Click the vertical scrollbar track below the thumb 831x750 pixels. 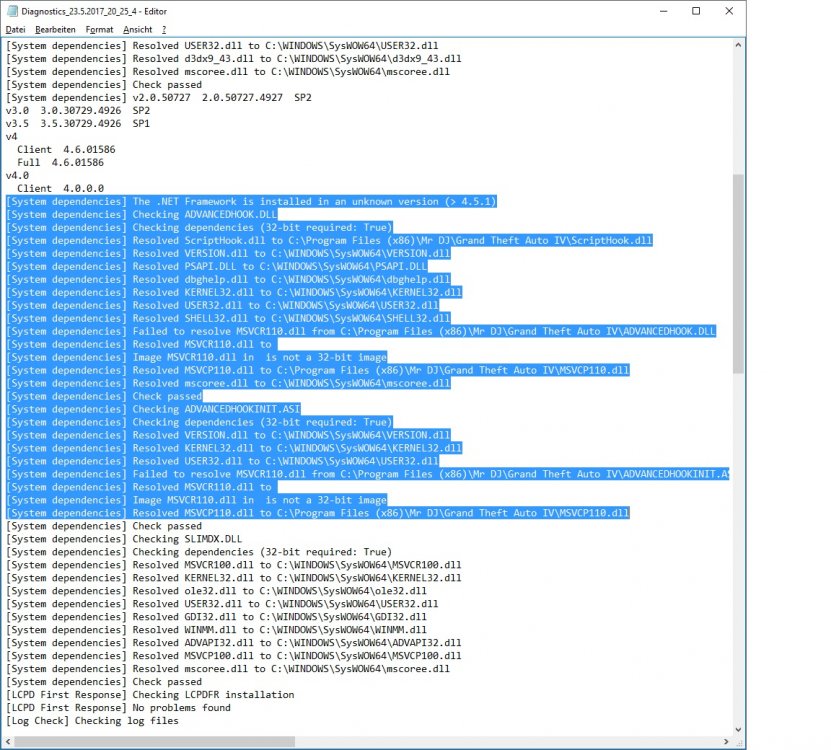point(740,500)
